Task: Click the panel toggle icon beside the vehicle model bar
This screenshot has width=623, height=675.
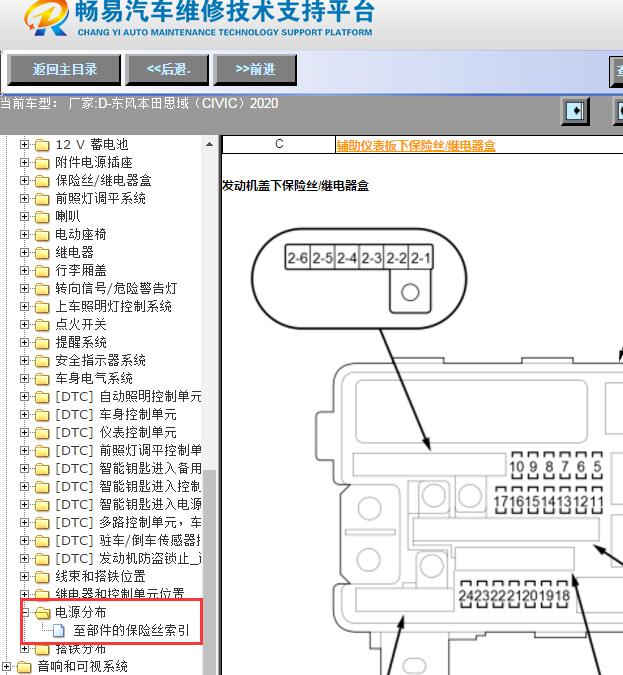Action: (x=576, y=111)
